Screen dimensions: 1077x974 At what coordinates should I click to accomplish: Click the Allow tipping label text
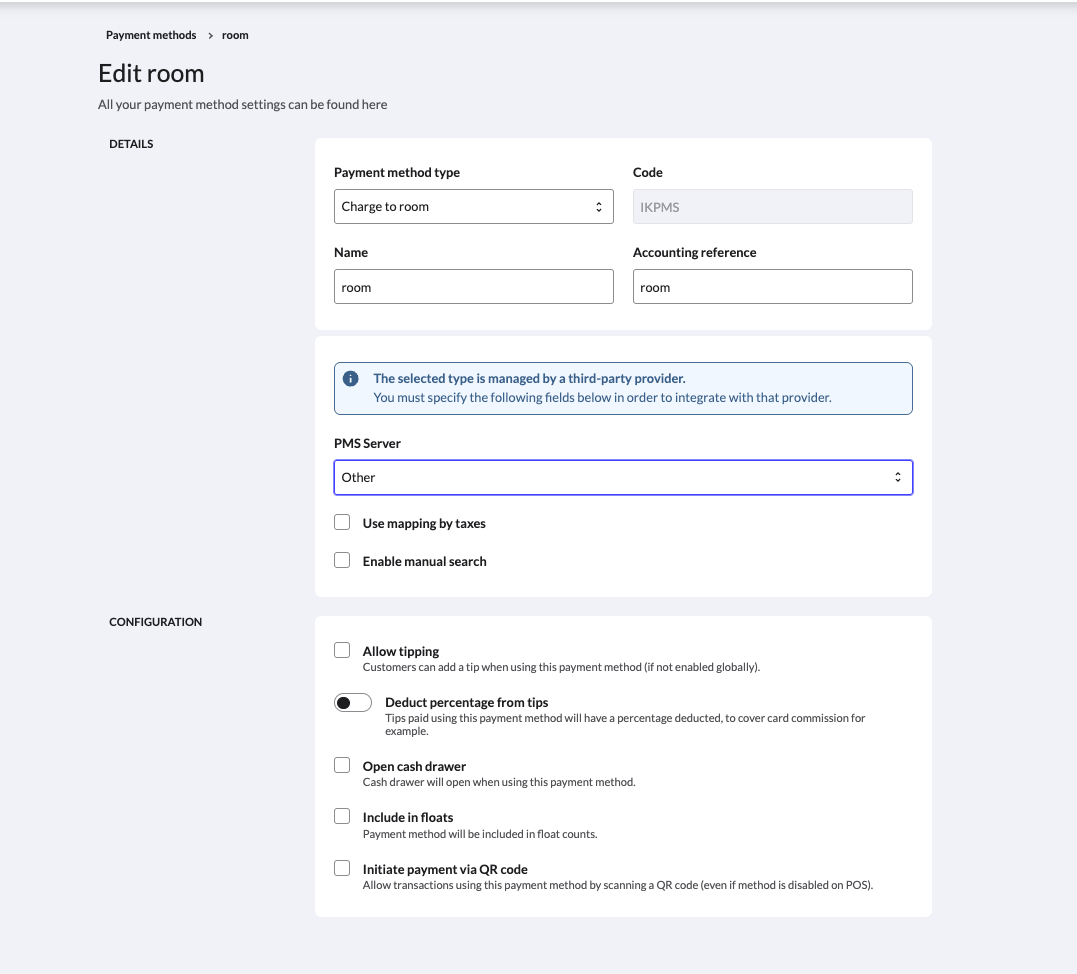click(x=401, y=651)
